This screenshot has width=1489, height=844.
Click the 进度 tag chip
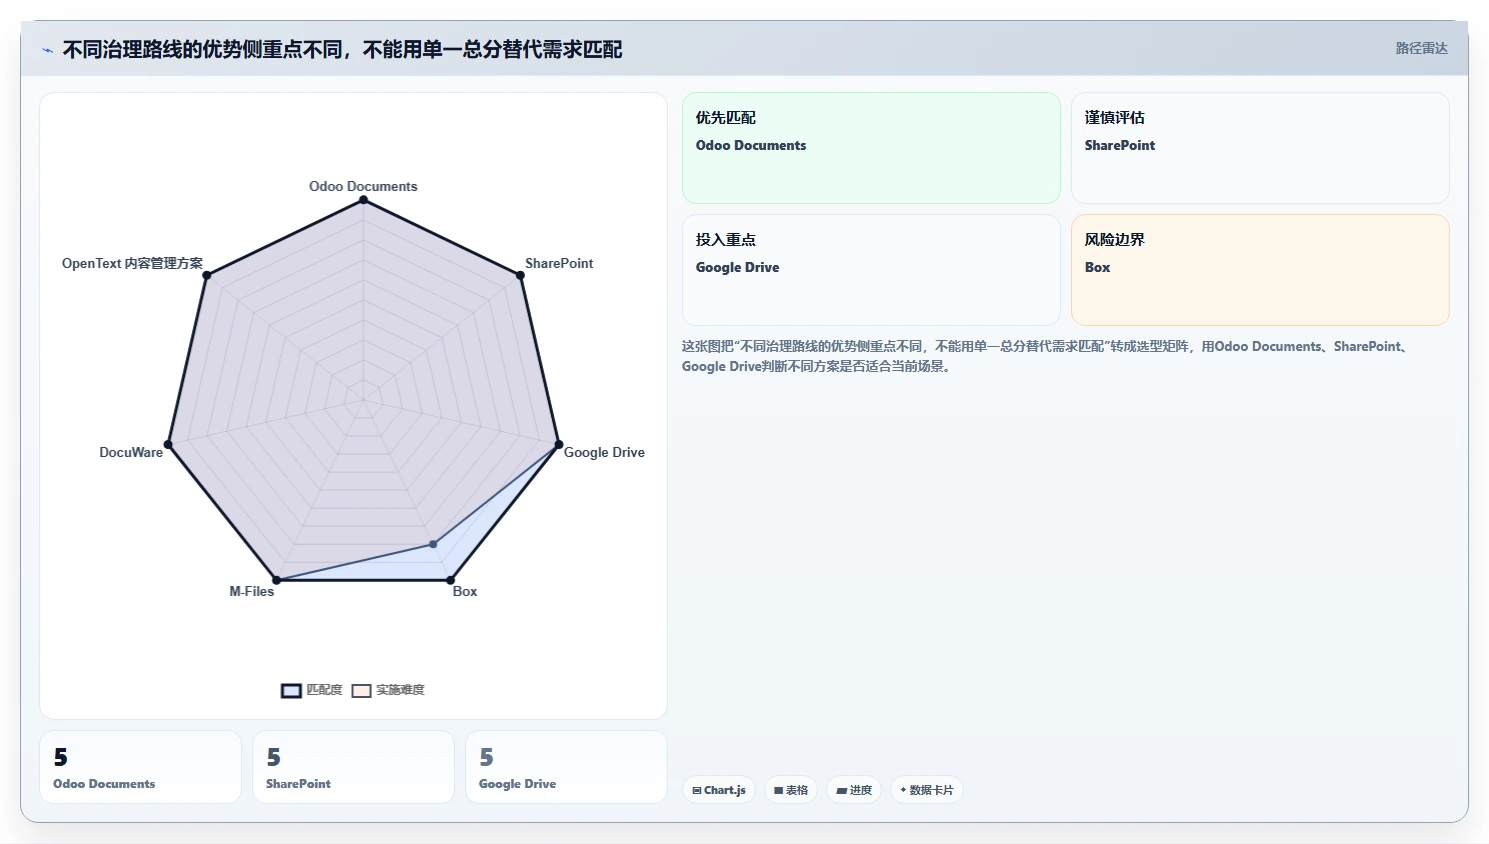(854, 790)
